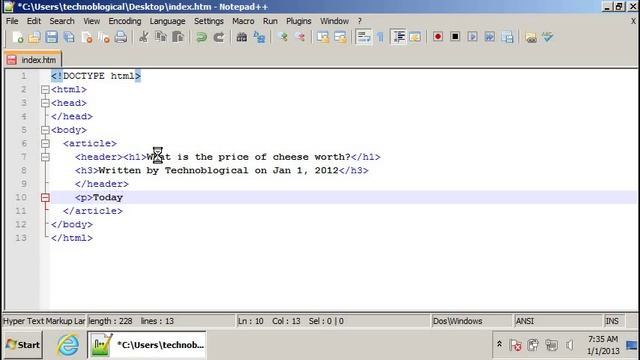Click line number 13 in the margin
The image size is (640, 360).
21,238
